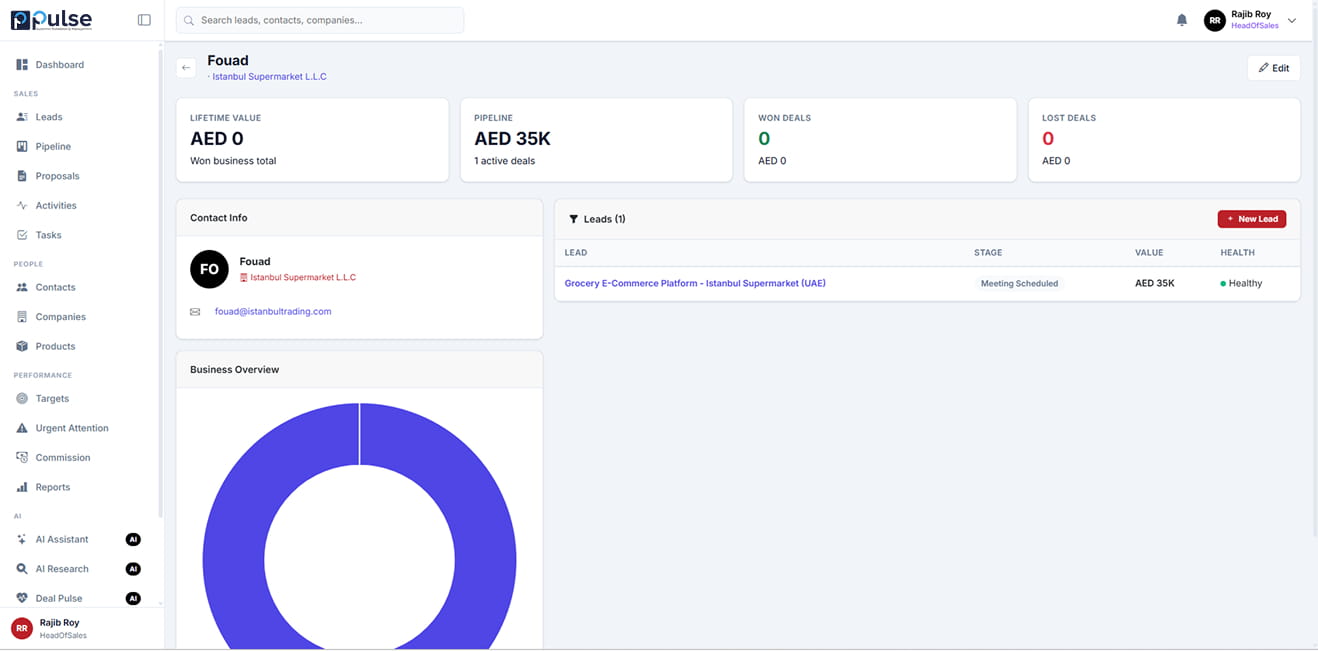This screenshot has height=651, width=1318.
Task: Select the Products box icon
Action: 22,347
